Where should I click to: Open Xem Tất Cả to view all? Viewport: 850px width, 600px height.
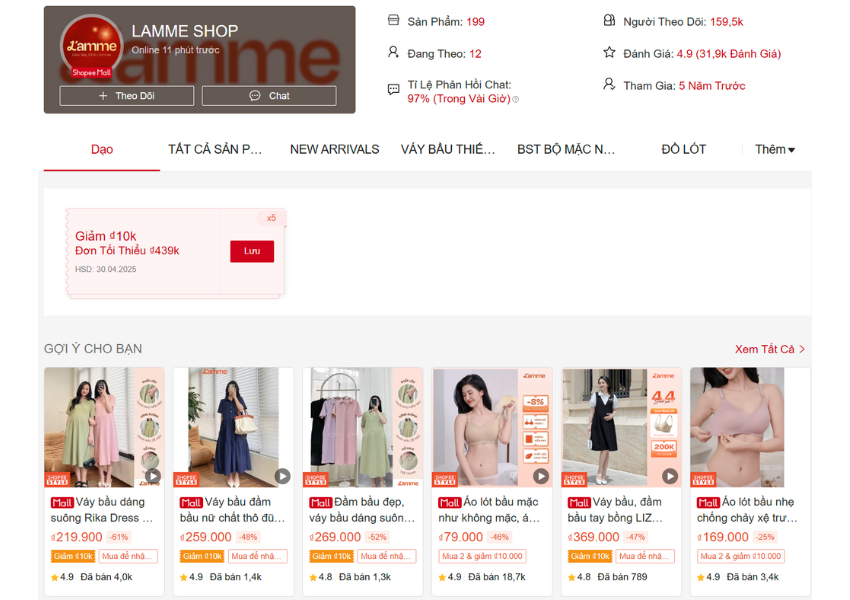[769, 349]
